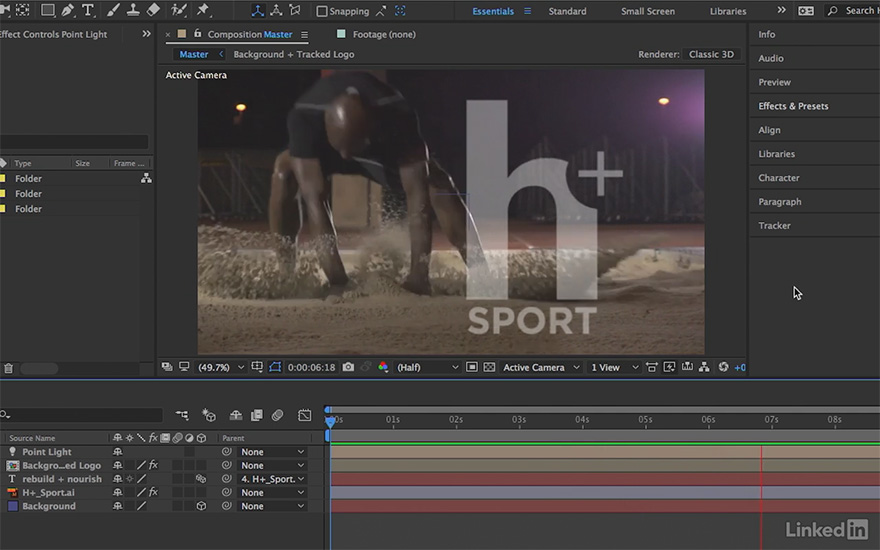Click the Background layer purple label swatch
The width and height of the screenshot is (880, 550).
pyautogui.click(x=12, y=506)
